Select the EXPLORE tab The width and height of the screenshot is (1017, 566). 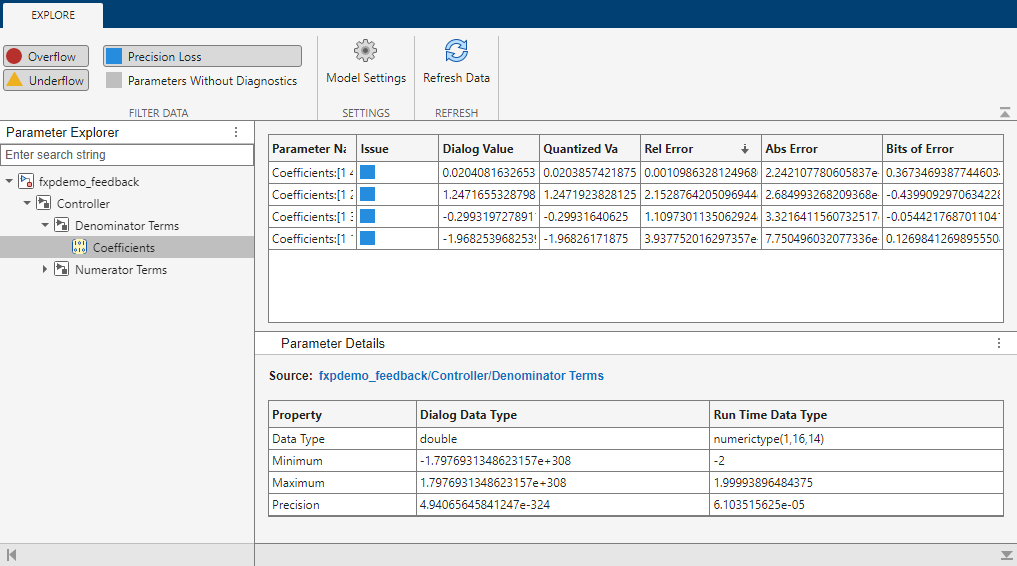click(x=51, y=15)
